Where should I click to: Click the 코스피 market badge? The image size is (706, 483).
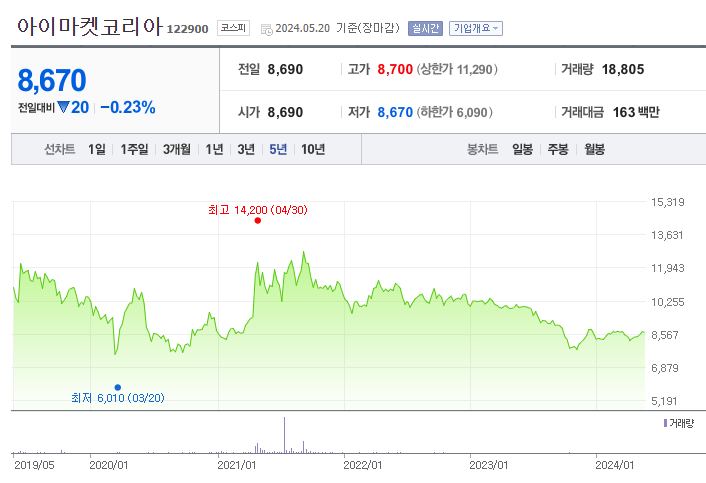[233, 28]
